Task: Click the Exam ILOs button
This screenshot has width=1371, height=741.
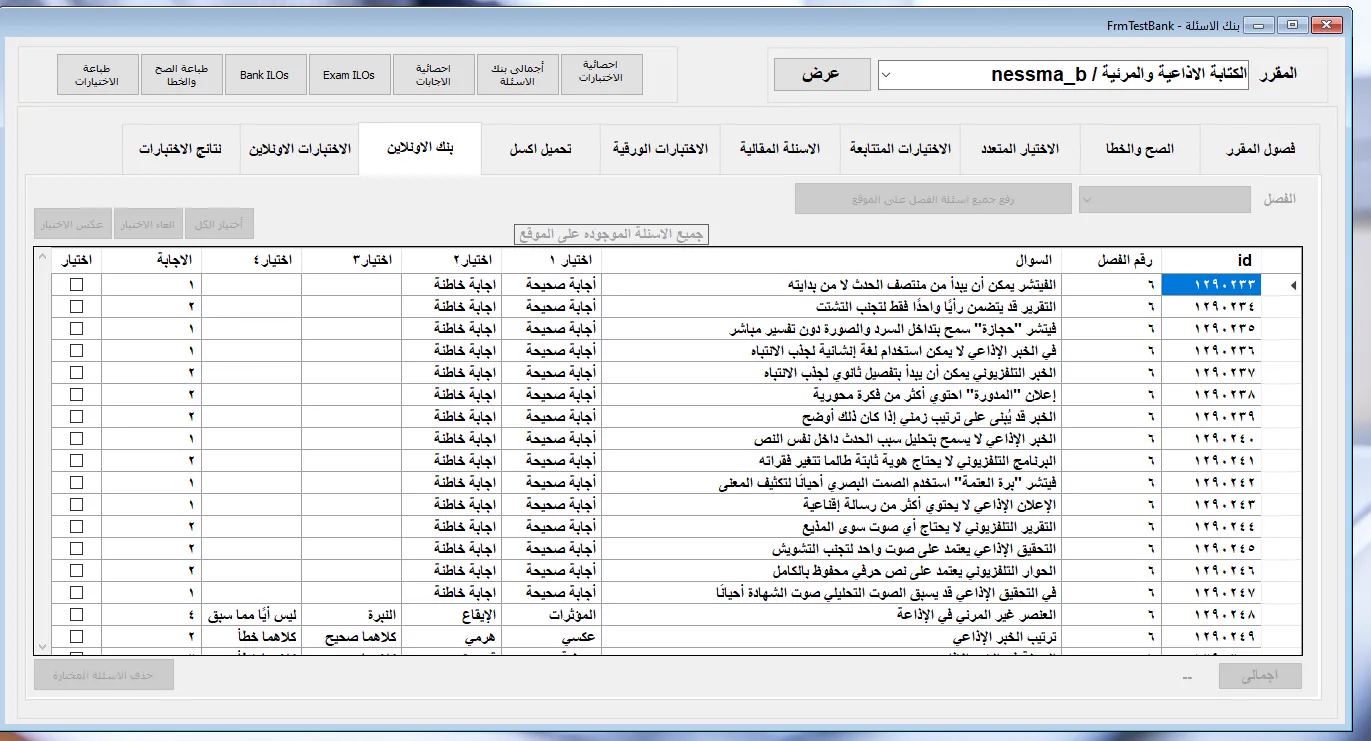Action: pyautogui.click(x=349, y=74)
